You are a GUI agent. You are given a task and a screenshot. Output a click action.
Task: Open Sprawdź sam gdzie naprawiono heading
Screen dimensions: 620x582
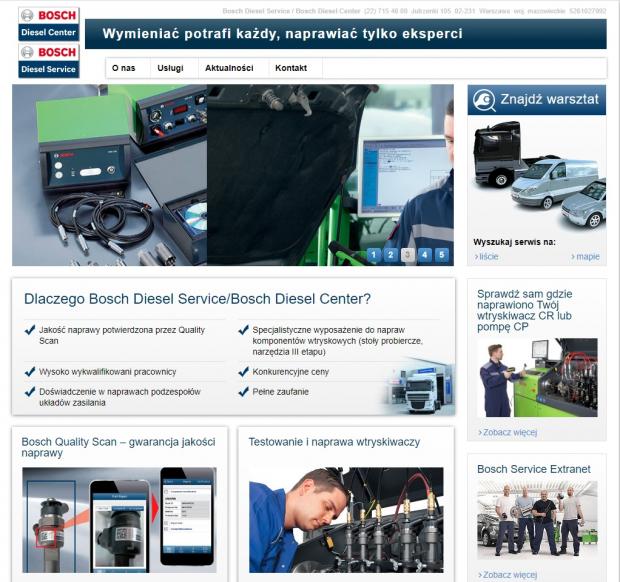tap(524, 310)
